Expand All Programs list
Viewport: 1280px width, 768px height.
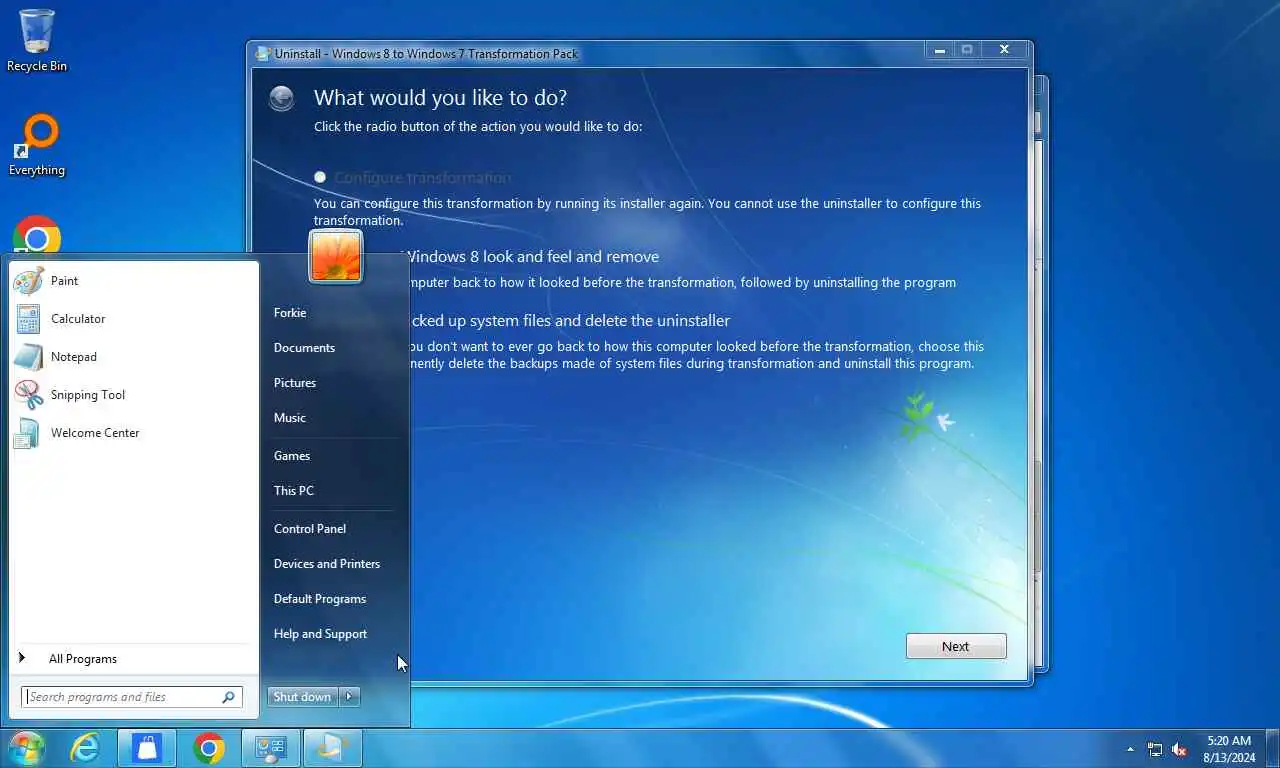point(133,659)
